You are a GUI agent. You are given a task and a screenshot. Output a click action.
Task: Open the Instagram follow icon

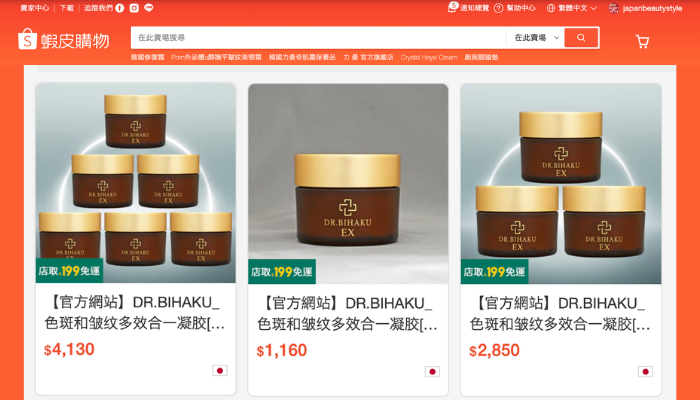tap(134, 8)
